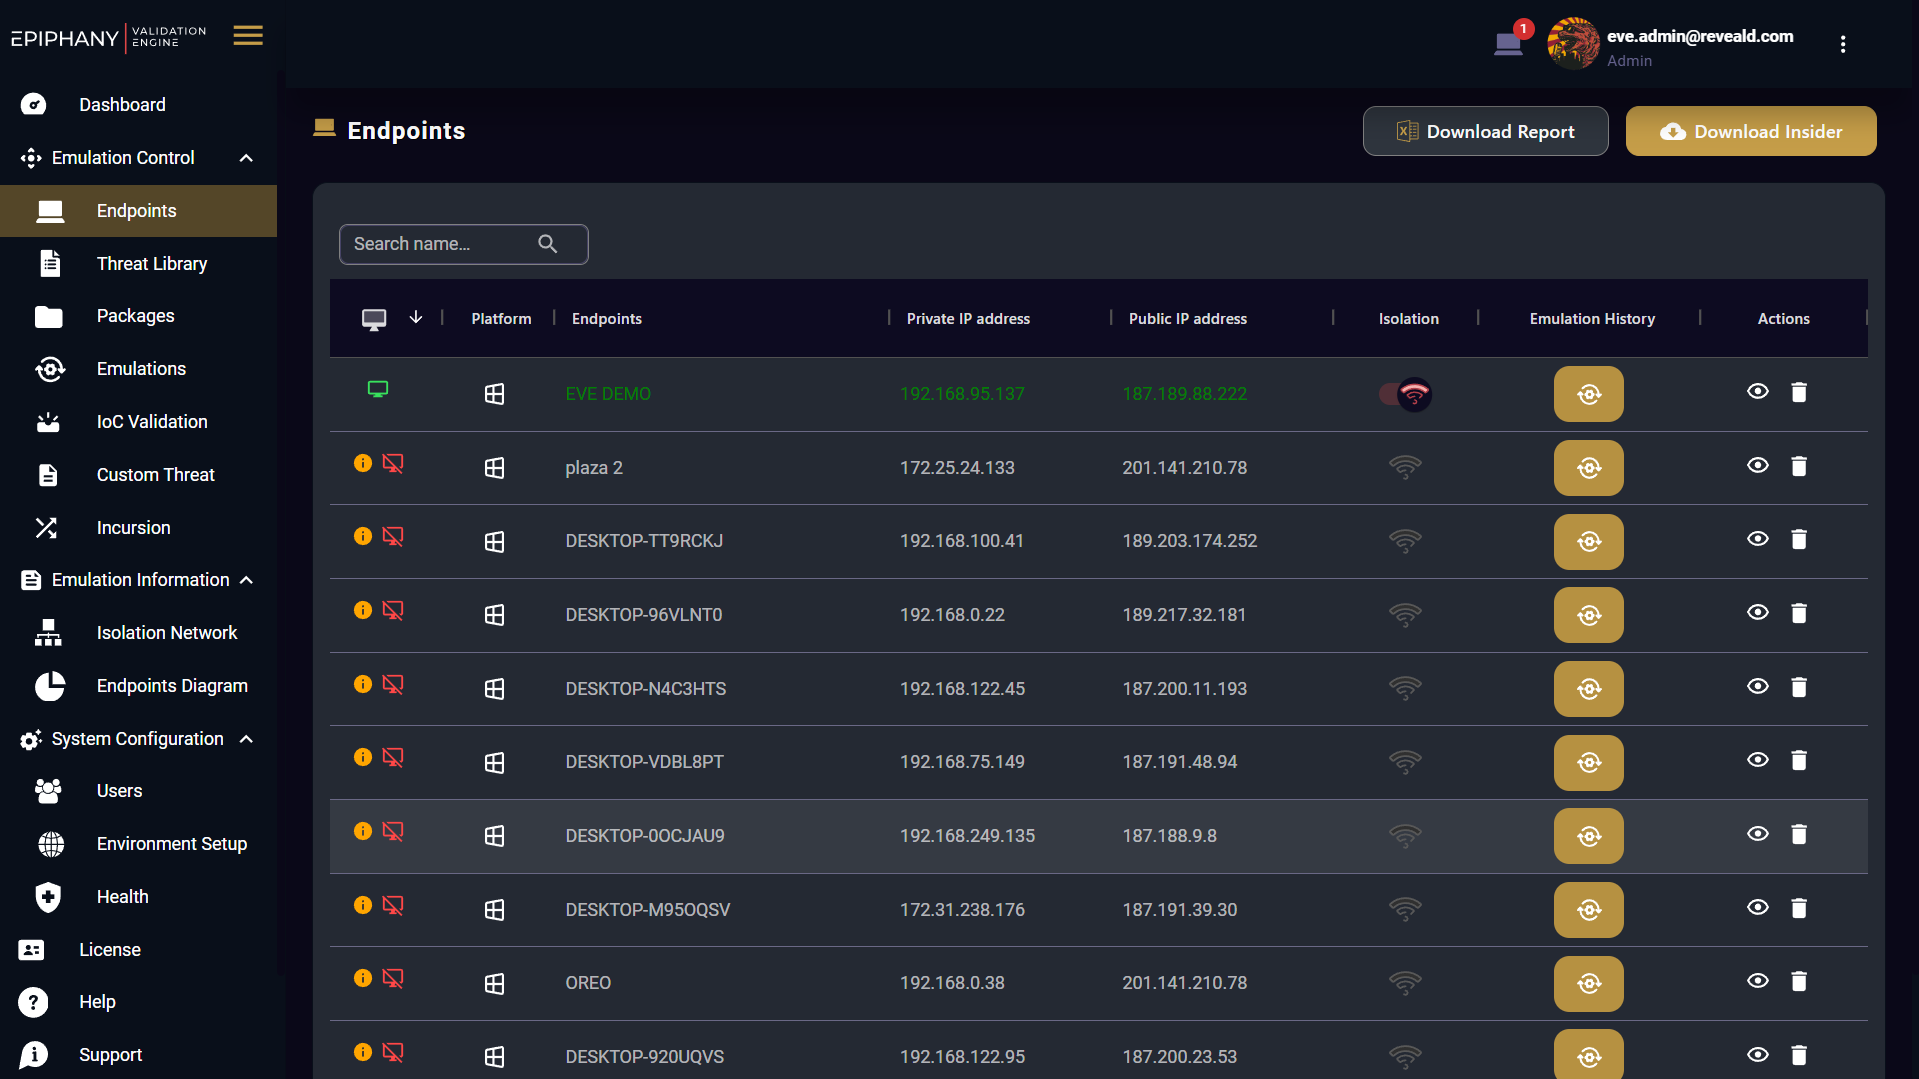
Task: Click the three-dot user options icon
Action: pos(1842,44)
